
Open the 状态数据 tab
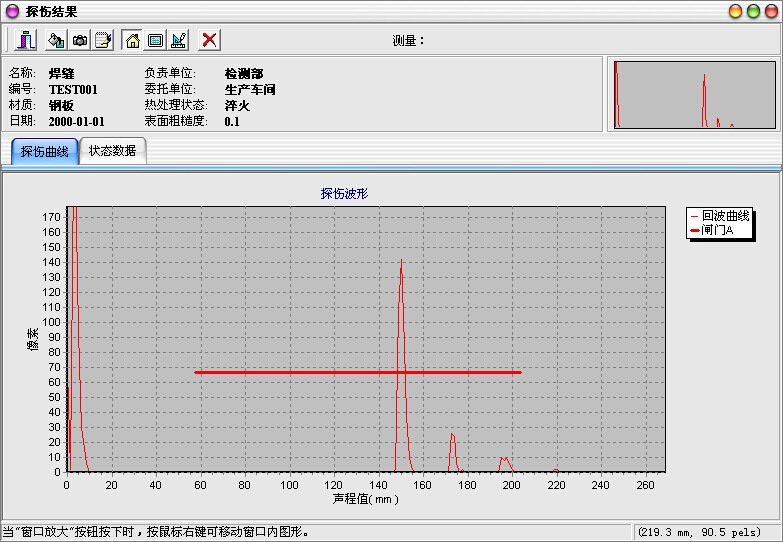(x=112, y=151)
